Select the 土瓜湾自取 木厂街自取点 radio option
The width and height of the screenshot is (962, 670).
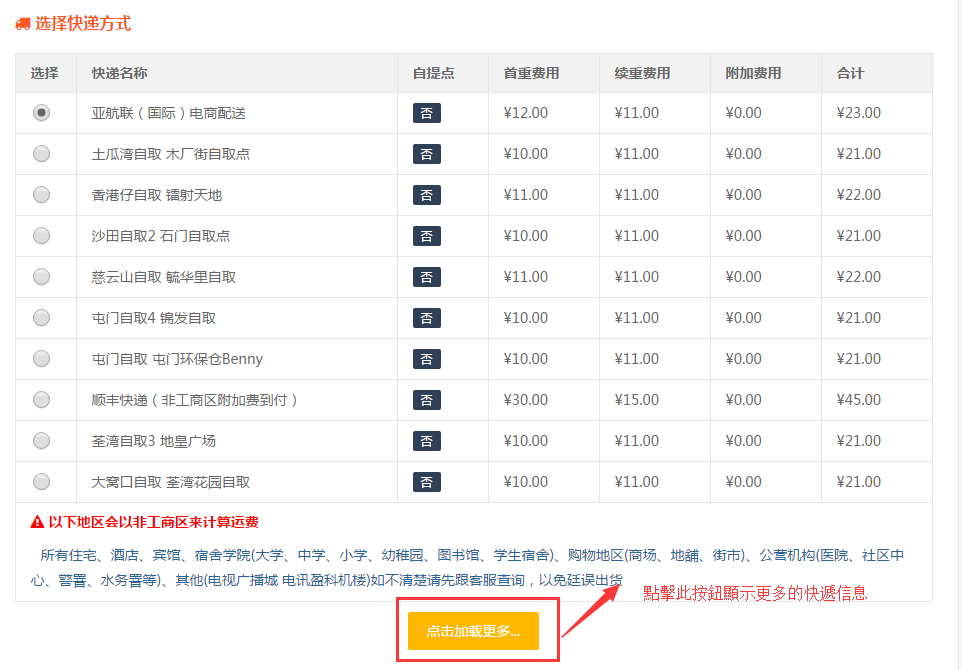click(41, 154)
